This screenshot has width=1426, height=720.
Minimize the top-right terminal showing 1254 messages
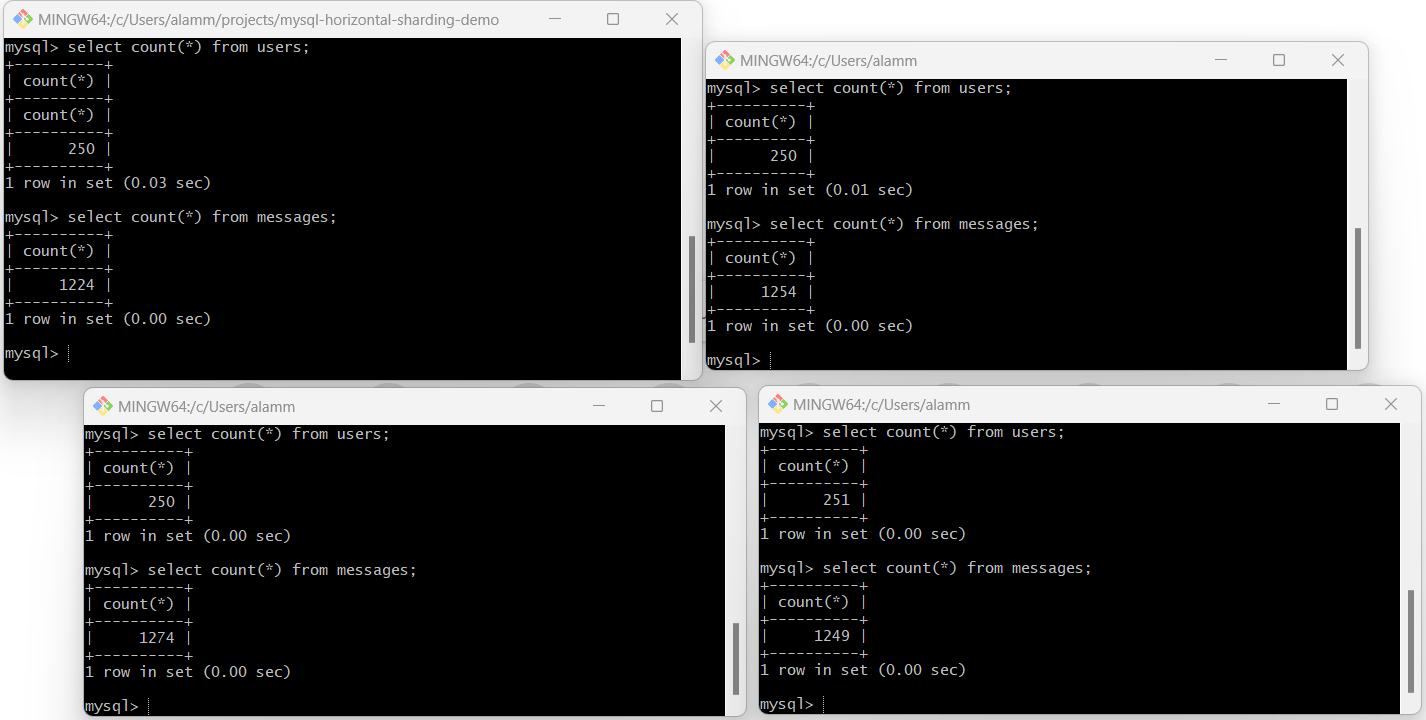1219,60
